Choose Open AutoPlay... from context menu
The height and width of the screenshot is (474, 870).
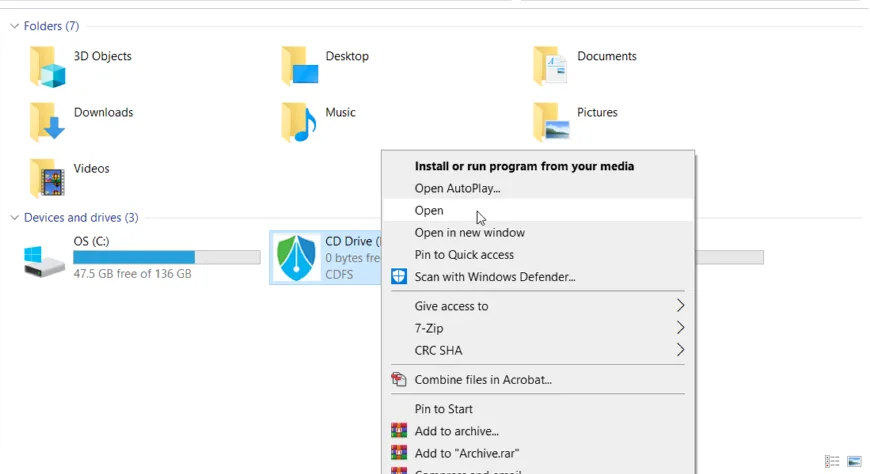(x=538, y=188)
